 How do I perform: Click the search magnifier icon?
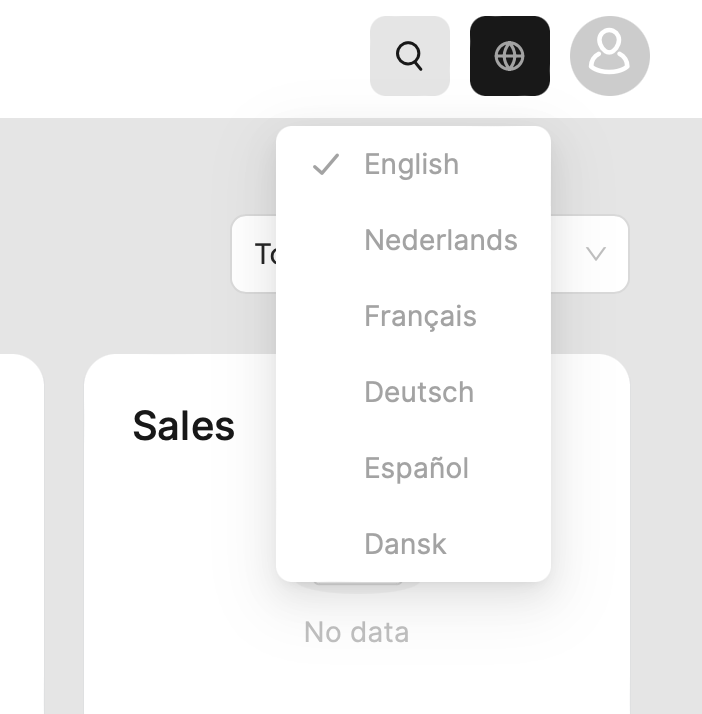409,56
